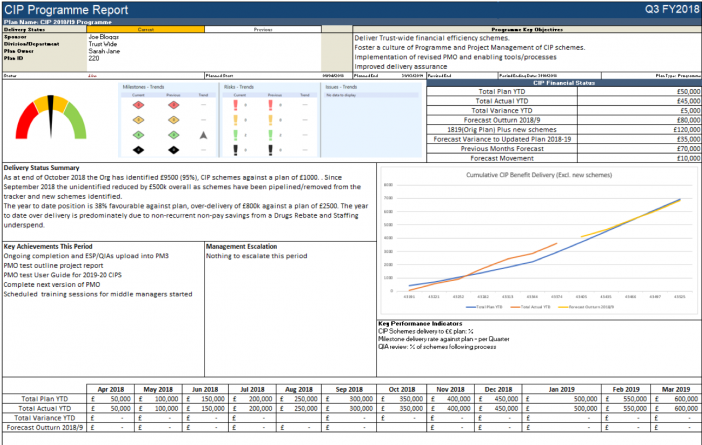
Task: Click the 'No data to display' message
Action: (341, 95)
